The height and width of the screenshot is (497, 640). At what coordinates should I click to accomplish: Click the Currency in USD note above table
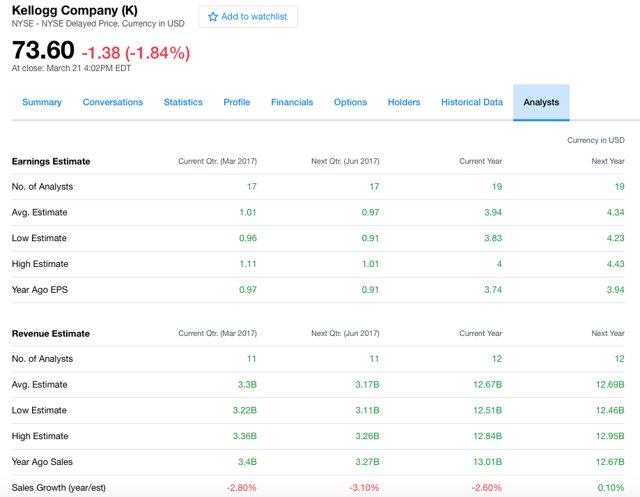[596, 140]
